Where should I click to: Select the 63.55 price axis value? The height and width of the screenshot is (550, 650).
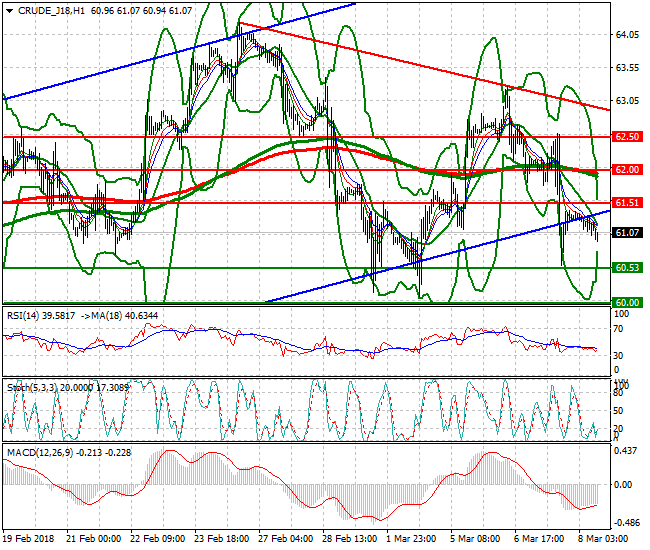click(627, 68)
